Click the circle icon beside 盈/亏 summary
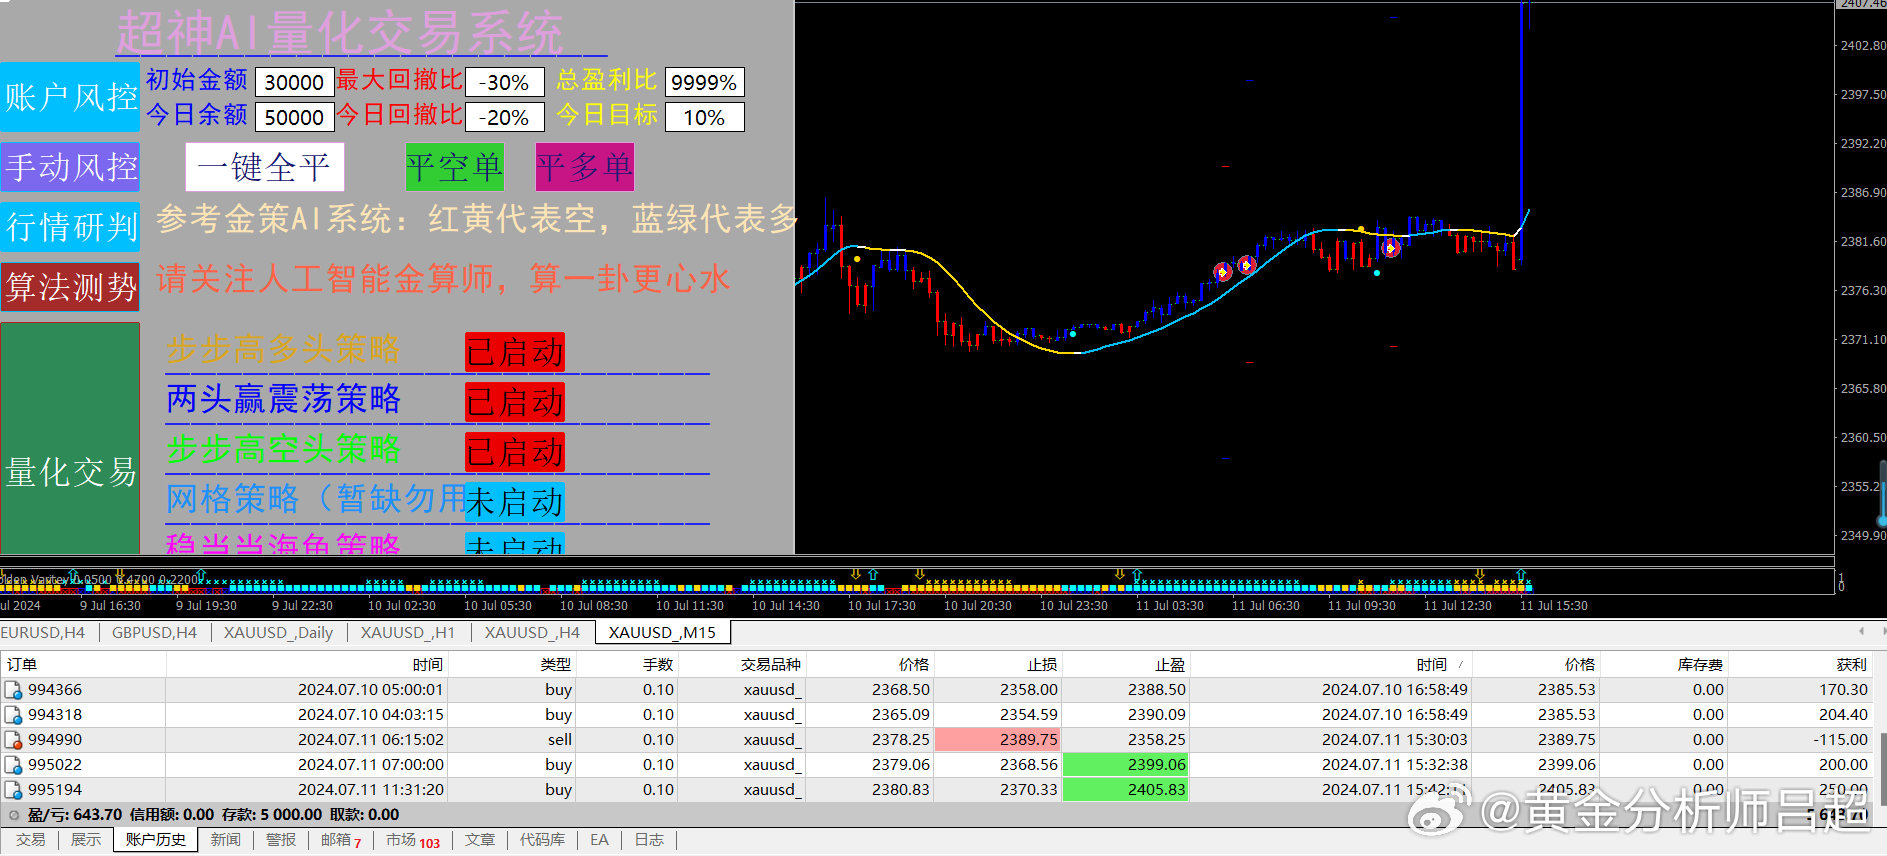The height and width of the screenshot is (856, 1887). (14, 815)
